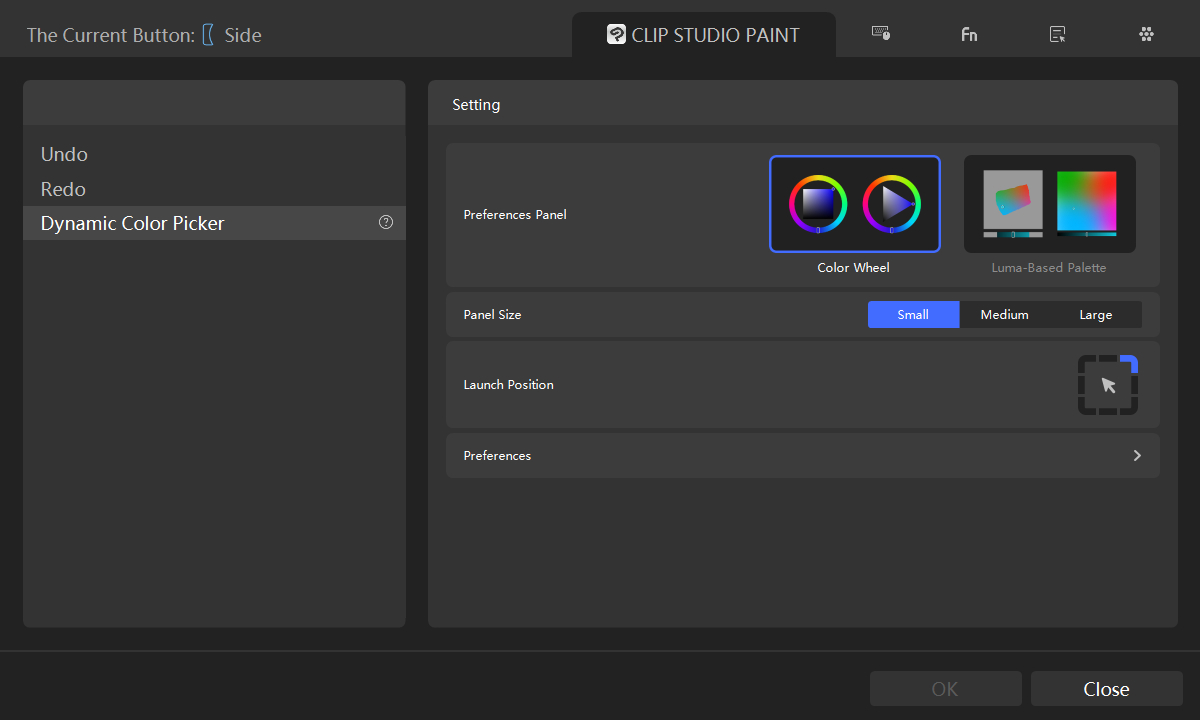
Task: Open the menu list icon with cursor
Action: 1057,33
